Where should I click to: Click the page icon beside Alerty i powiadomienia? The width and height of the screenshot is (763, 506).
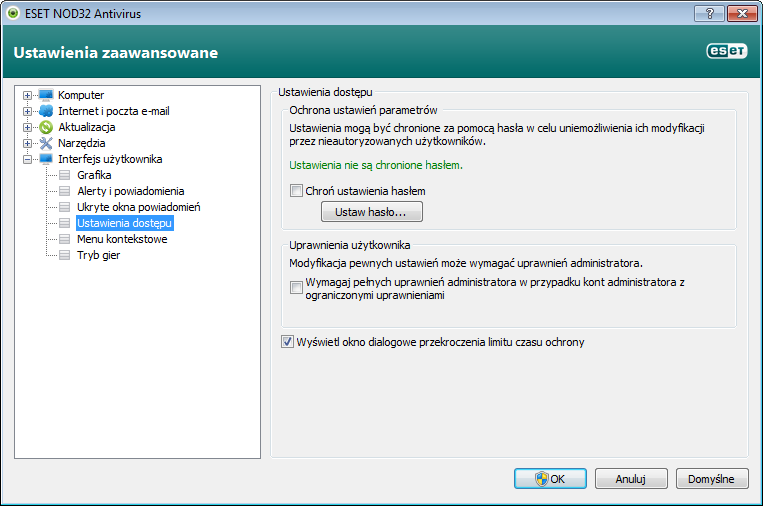click(64, 191)
